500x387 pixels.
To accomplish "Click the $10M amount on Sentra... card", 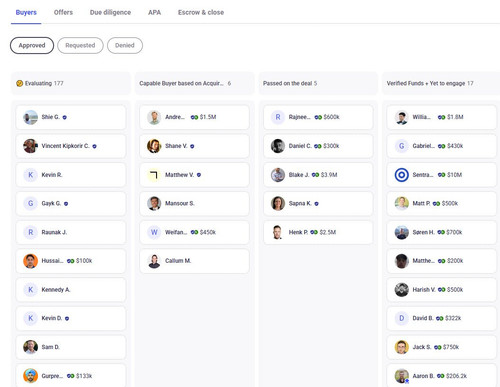I will tap(455, 175).
